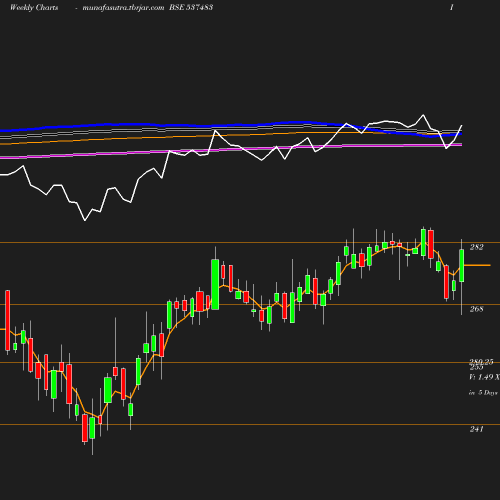
Task: Click the "V: 1.49 X" volume text
Action: 484,377
